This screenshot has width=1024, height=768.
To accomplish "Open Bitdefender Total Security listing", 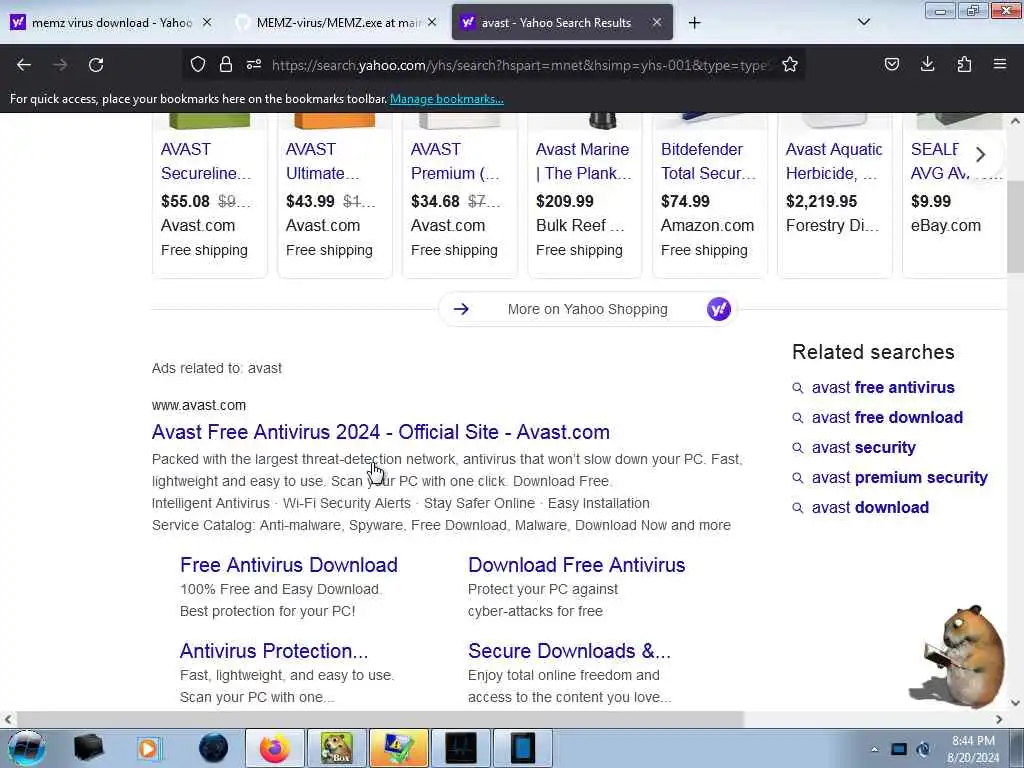I will [708, 161].
